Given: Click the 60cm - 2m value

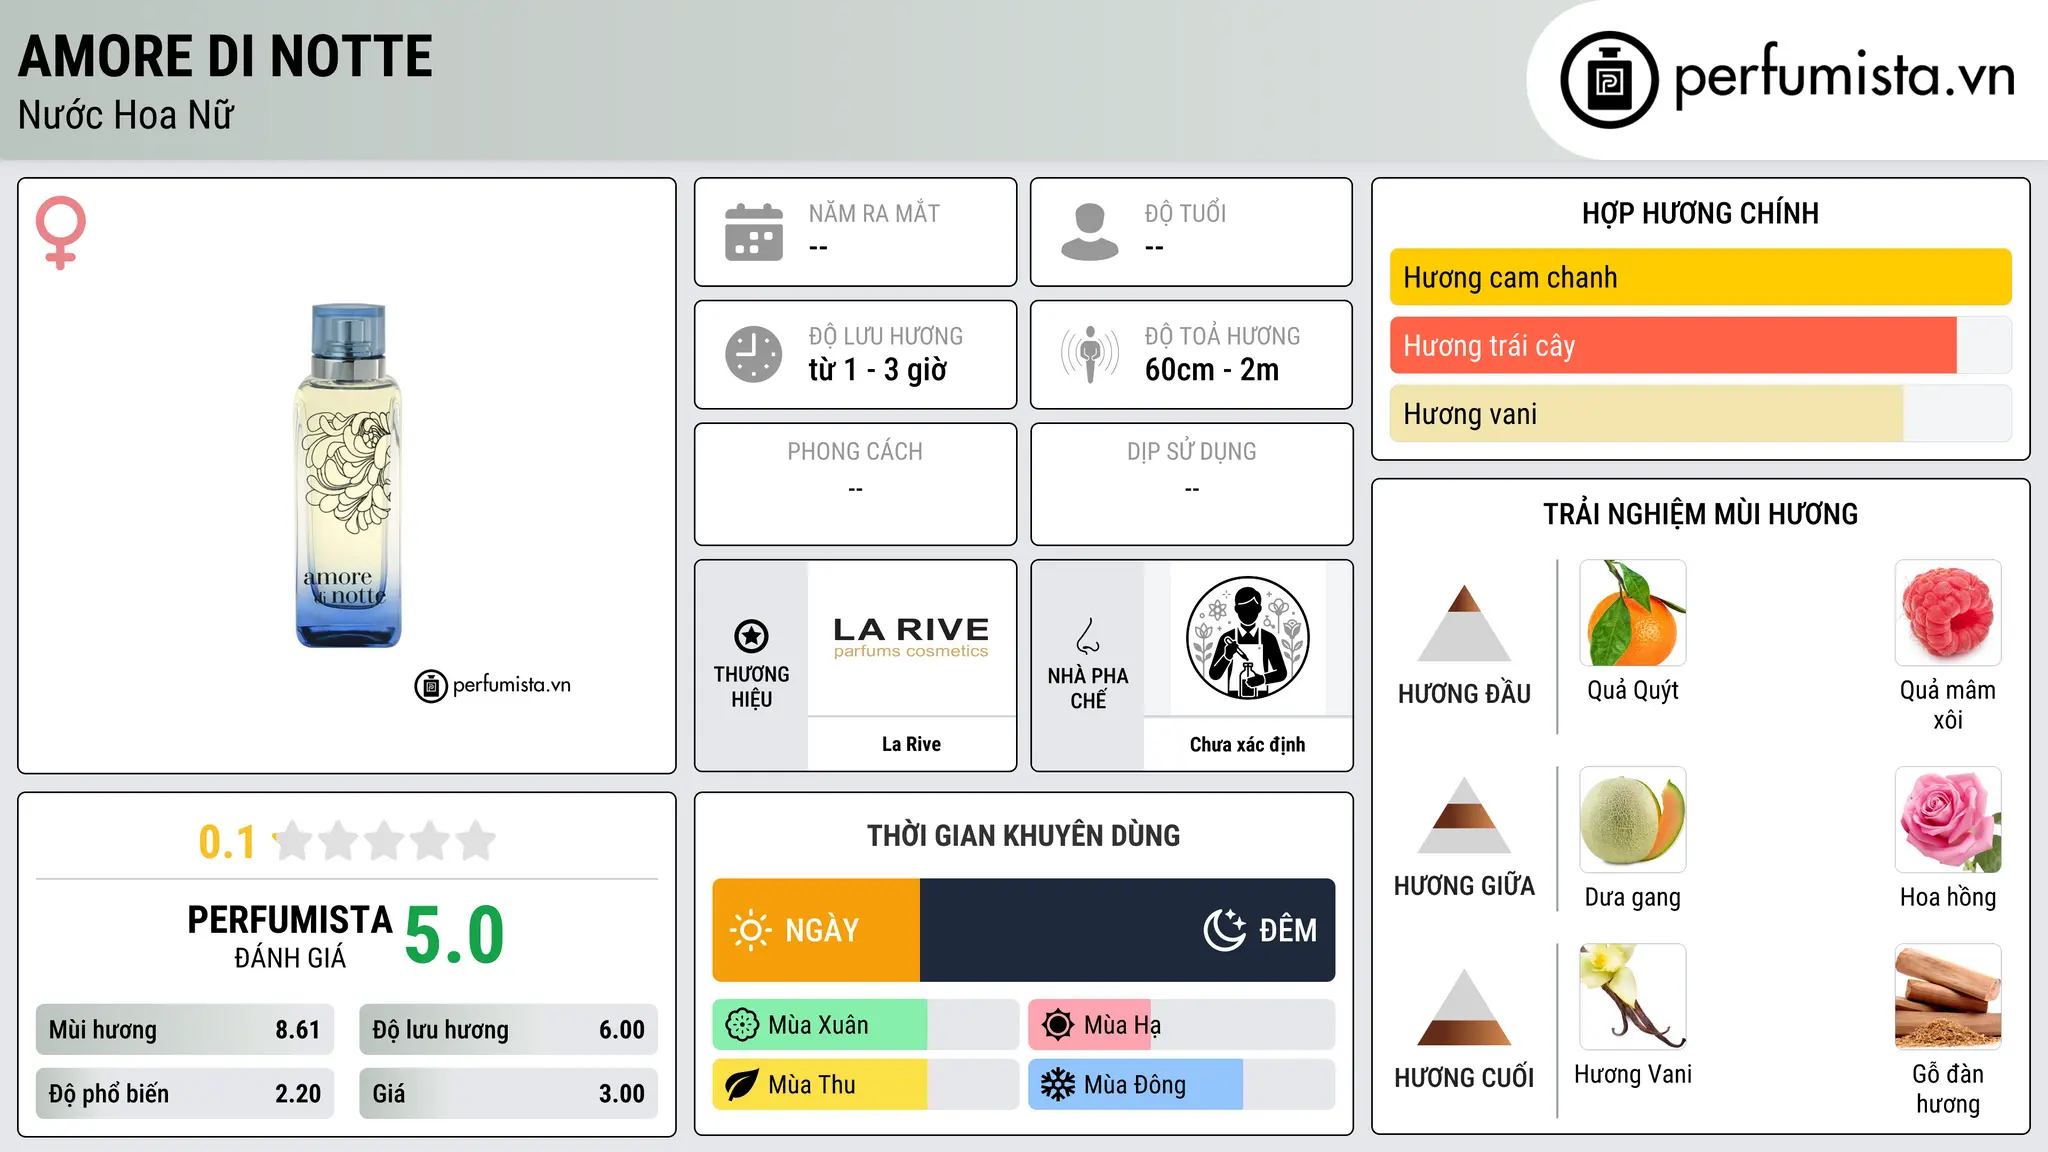Looking at the screenshot, I should coord(1212,370).
